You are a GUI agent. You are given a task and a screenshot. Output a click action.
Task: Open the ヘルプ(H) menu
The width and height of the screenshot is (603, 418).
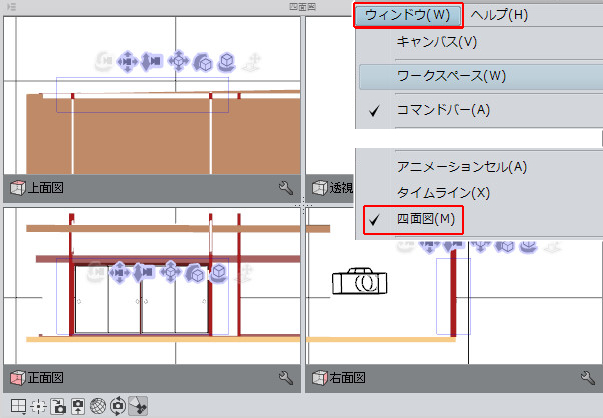pos(499,15)
